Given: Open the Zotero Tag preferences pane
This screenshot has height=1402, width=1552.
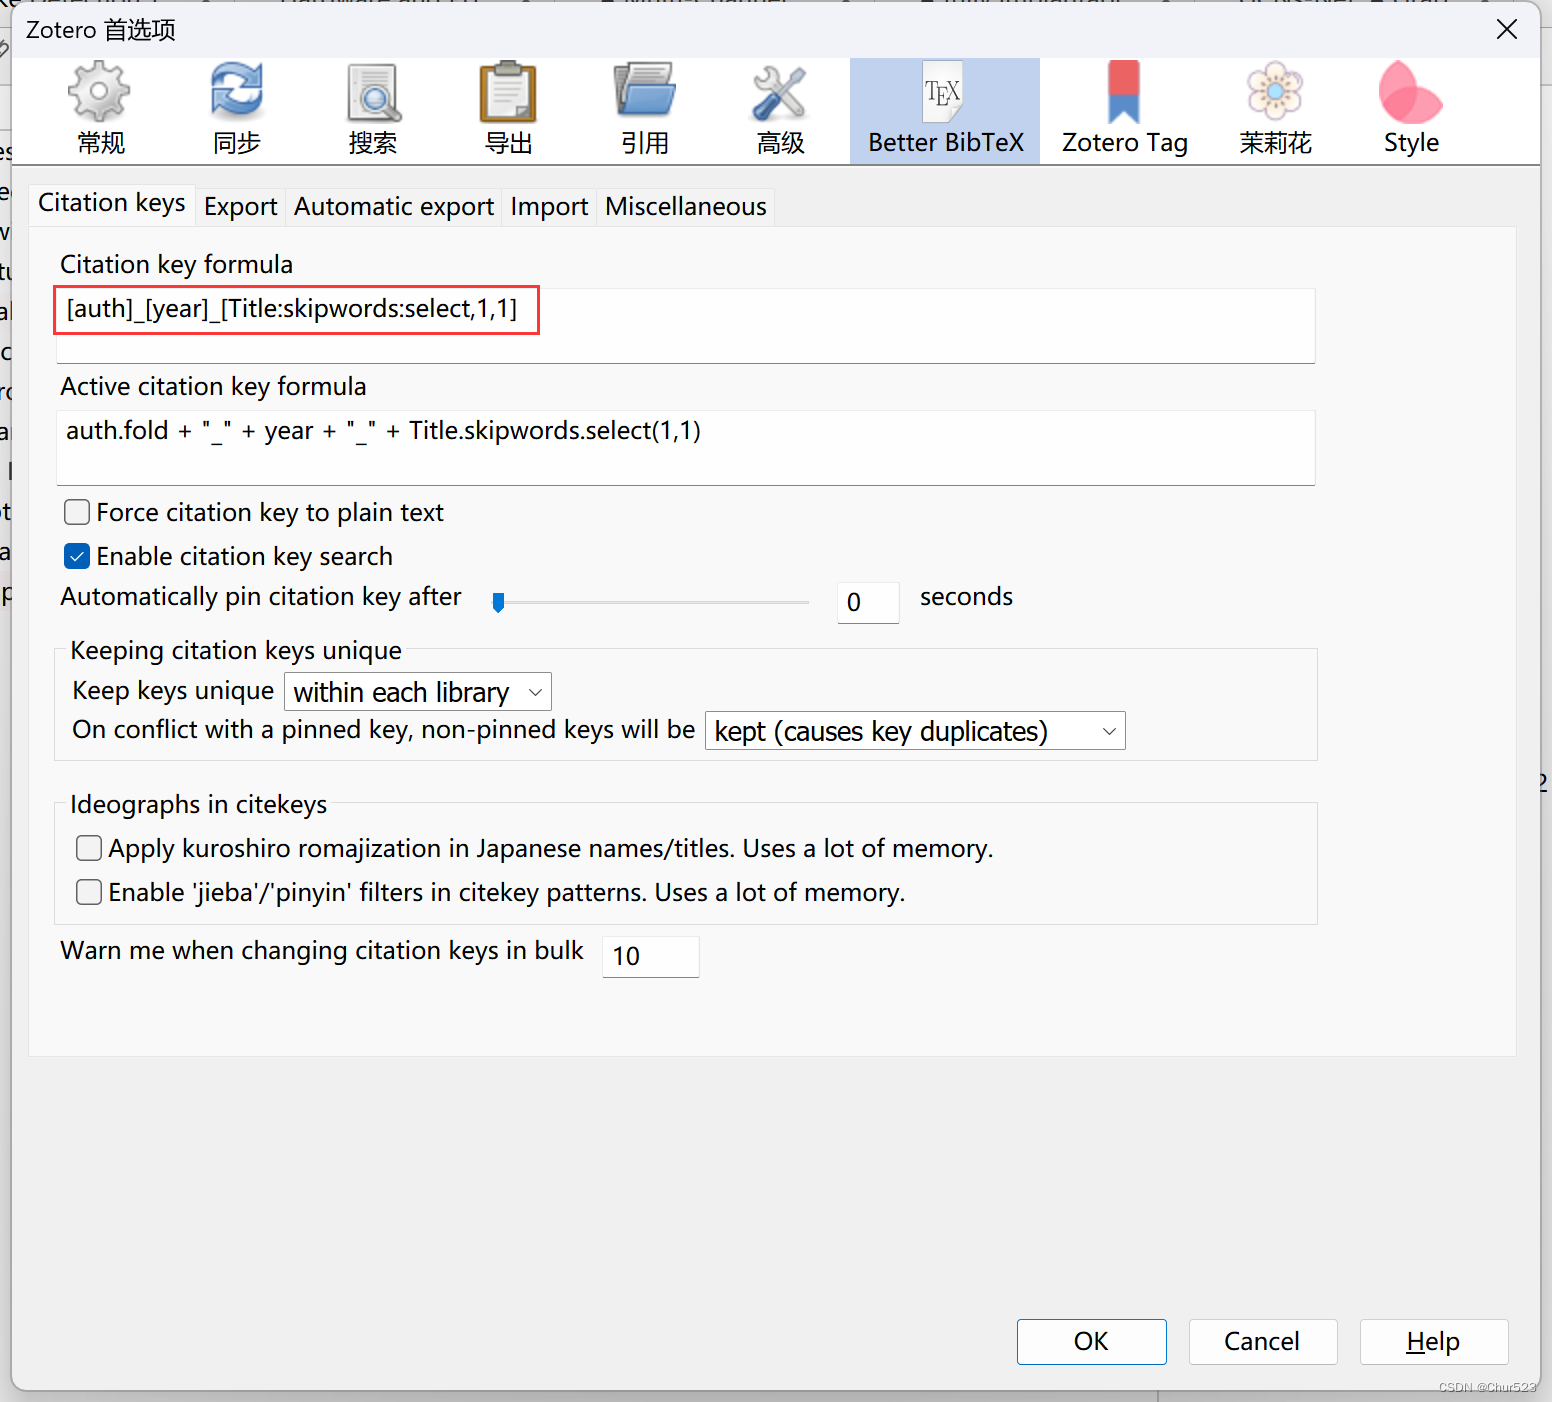Looking at the screenshot, I should click(1124, 110).
